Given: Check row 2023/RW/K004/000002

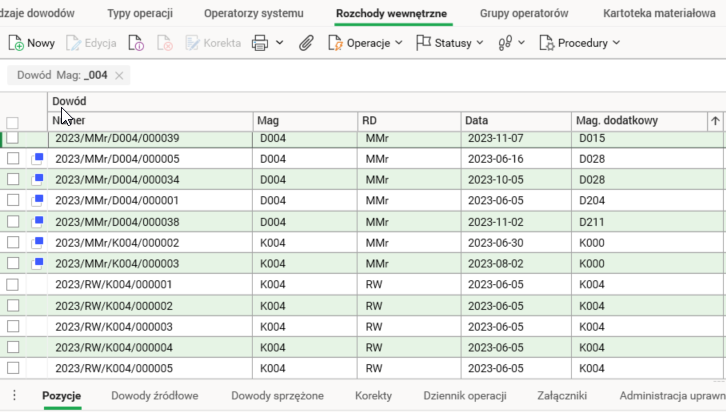Looking at the screenshot, I should (13, 306).
